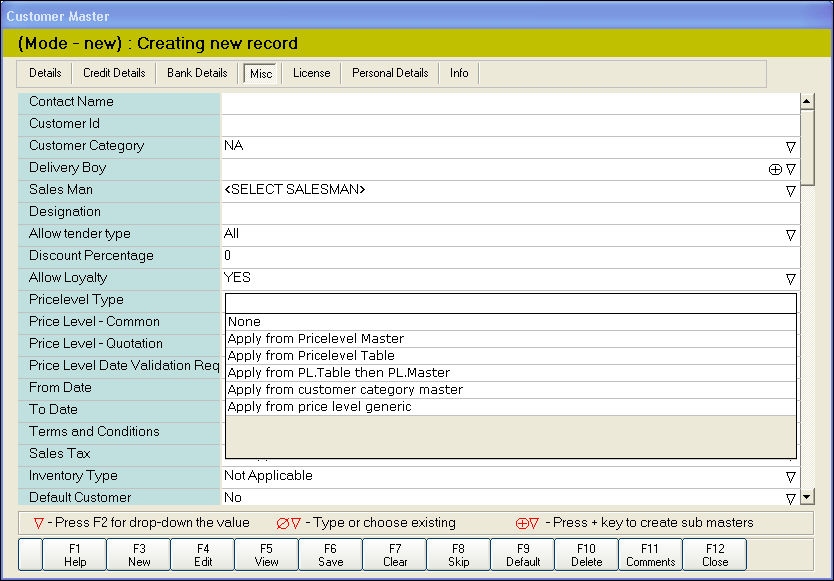The height and width of the screenshot is (581, 834).
Task: Click the F10 Delete button
Action: pos(587,555)
